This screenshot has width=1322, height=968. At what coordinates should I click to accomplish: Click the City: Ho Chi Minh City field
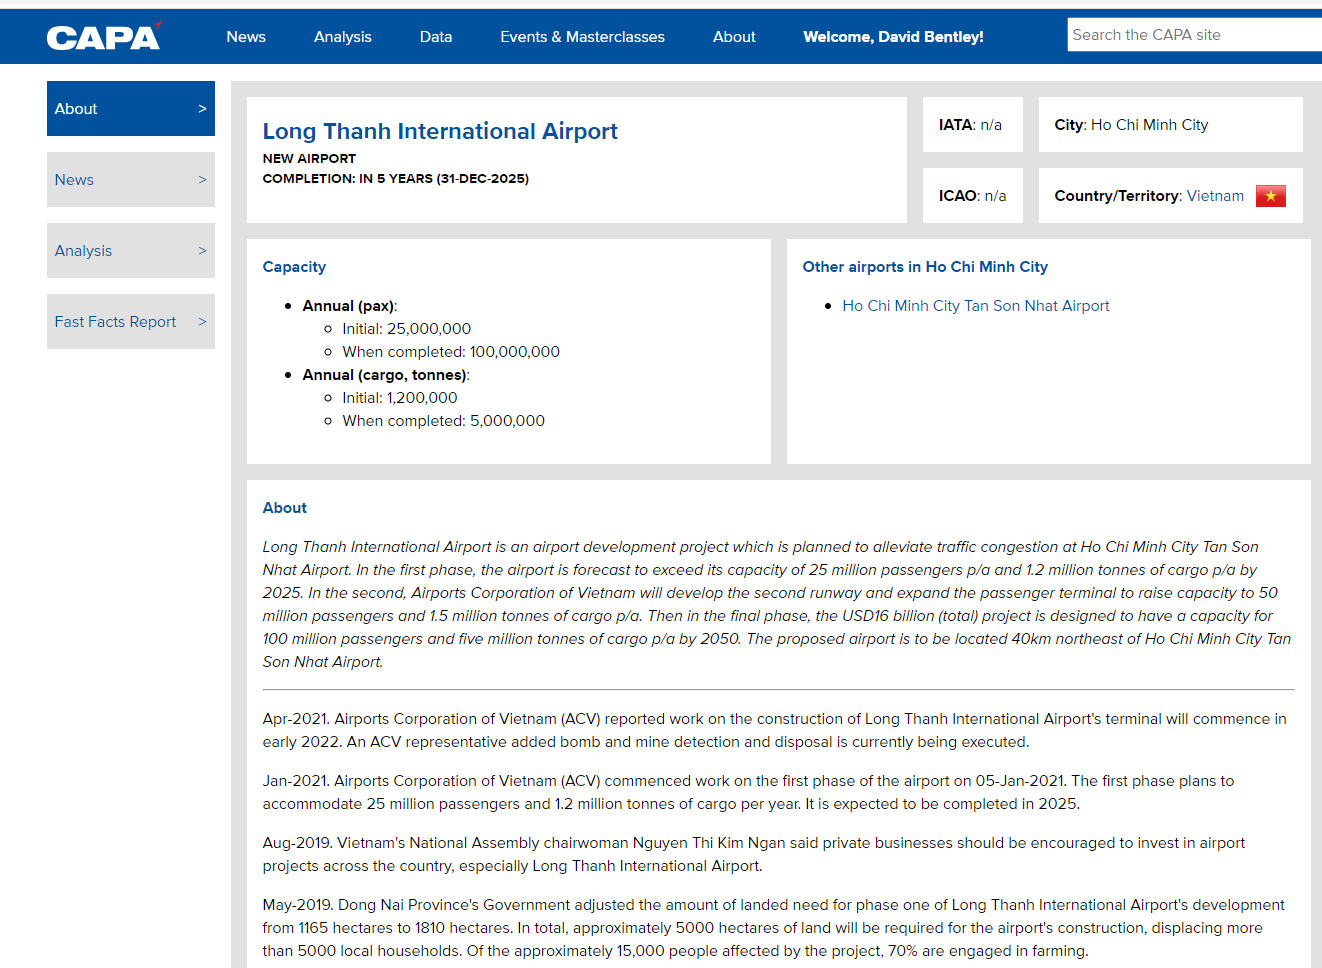(1171, 125)
